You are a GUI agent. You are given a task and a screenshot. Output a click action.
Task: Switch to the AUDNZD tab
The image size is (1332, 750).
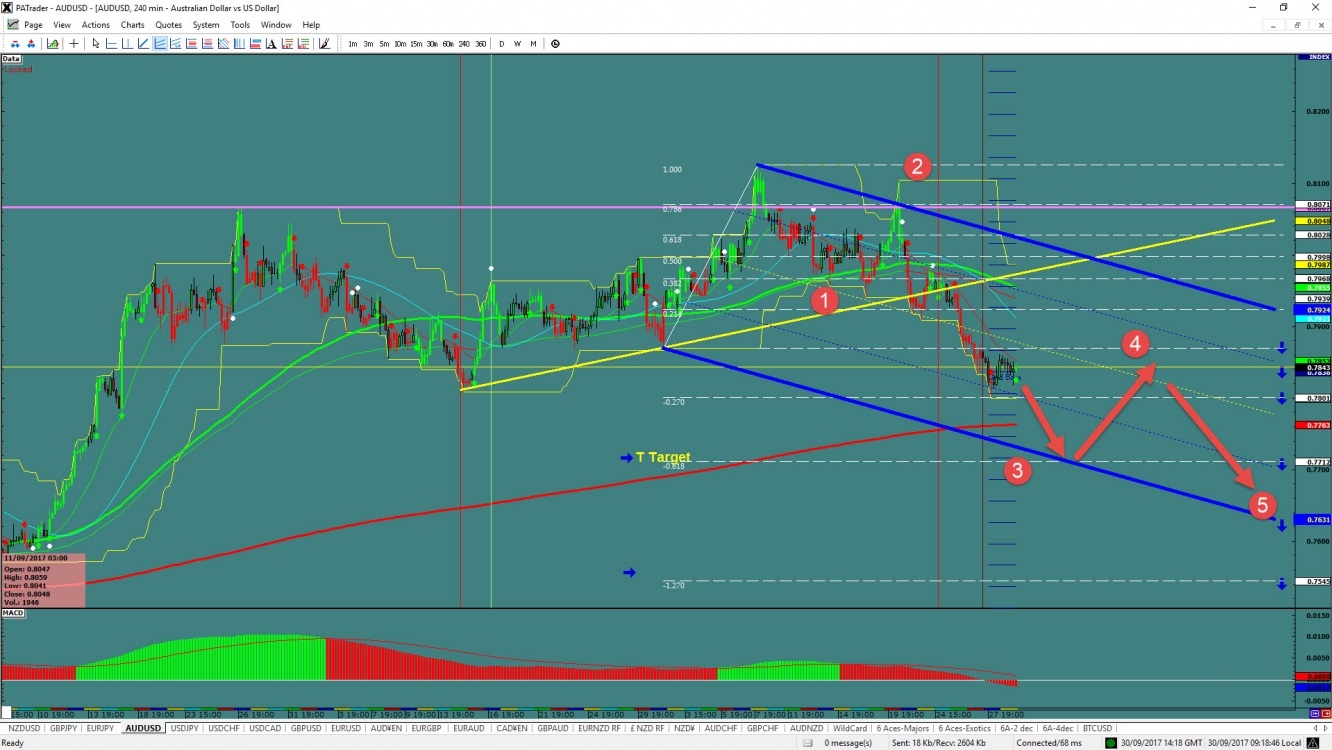806,728
